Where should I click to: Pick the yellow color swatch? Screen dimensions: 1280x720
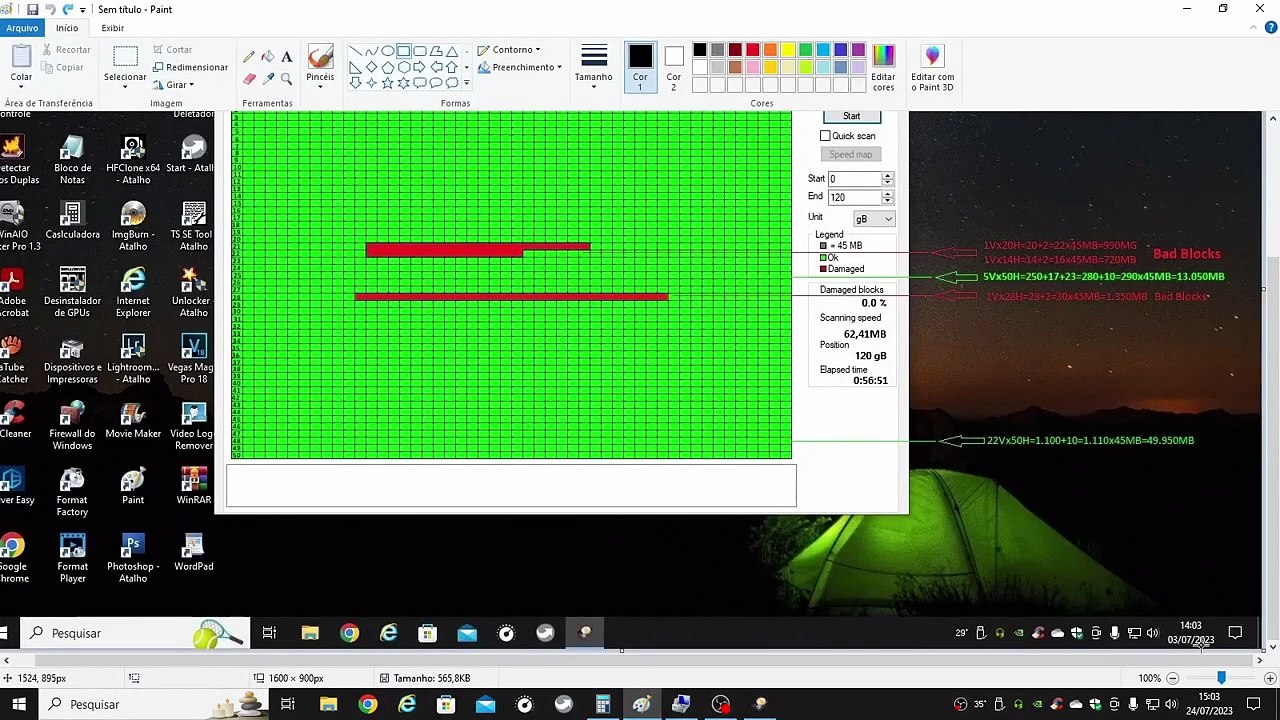pyautogui.click(x=788, y=50)
